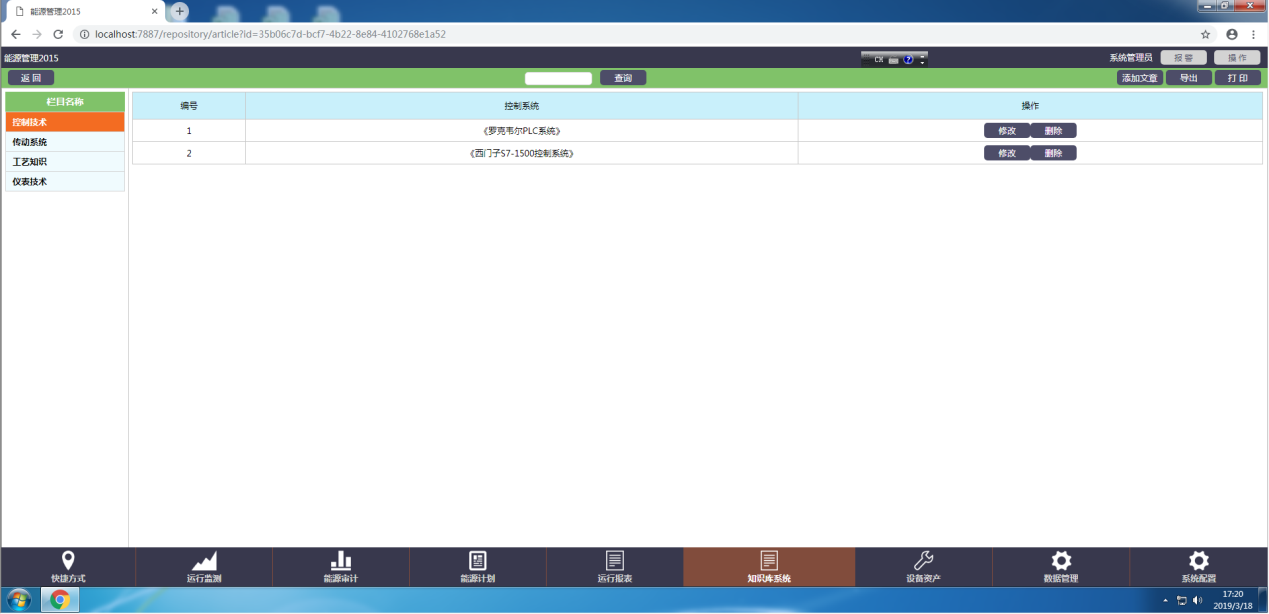Open 系统配置 settings gear icon
Viewport: 1269px width, 614px height.
pos(1198,561)
